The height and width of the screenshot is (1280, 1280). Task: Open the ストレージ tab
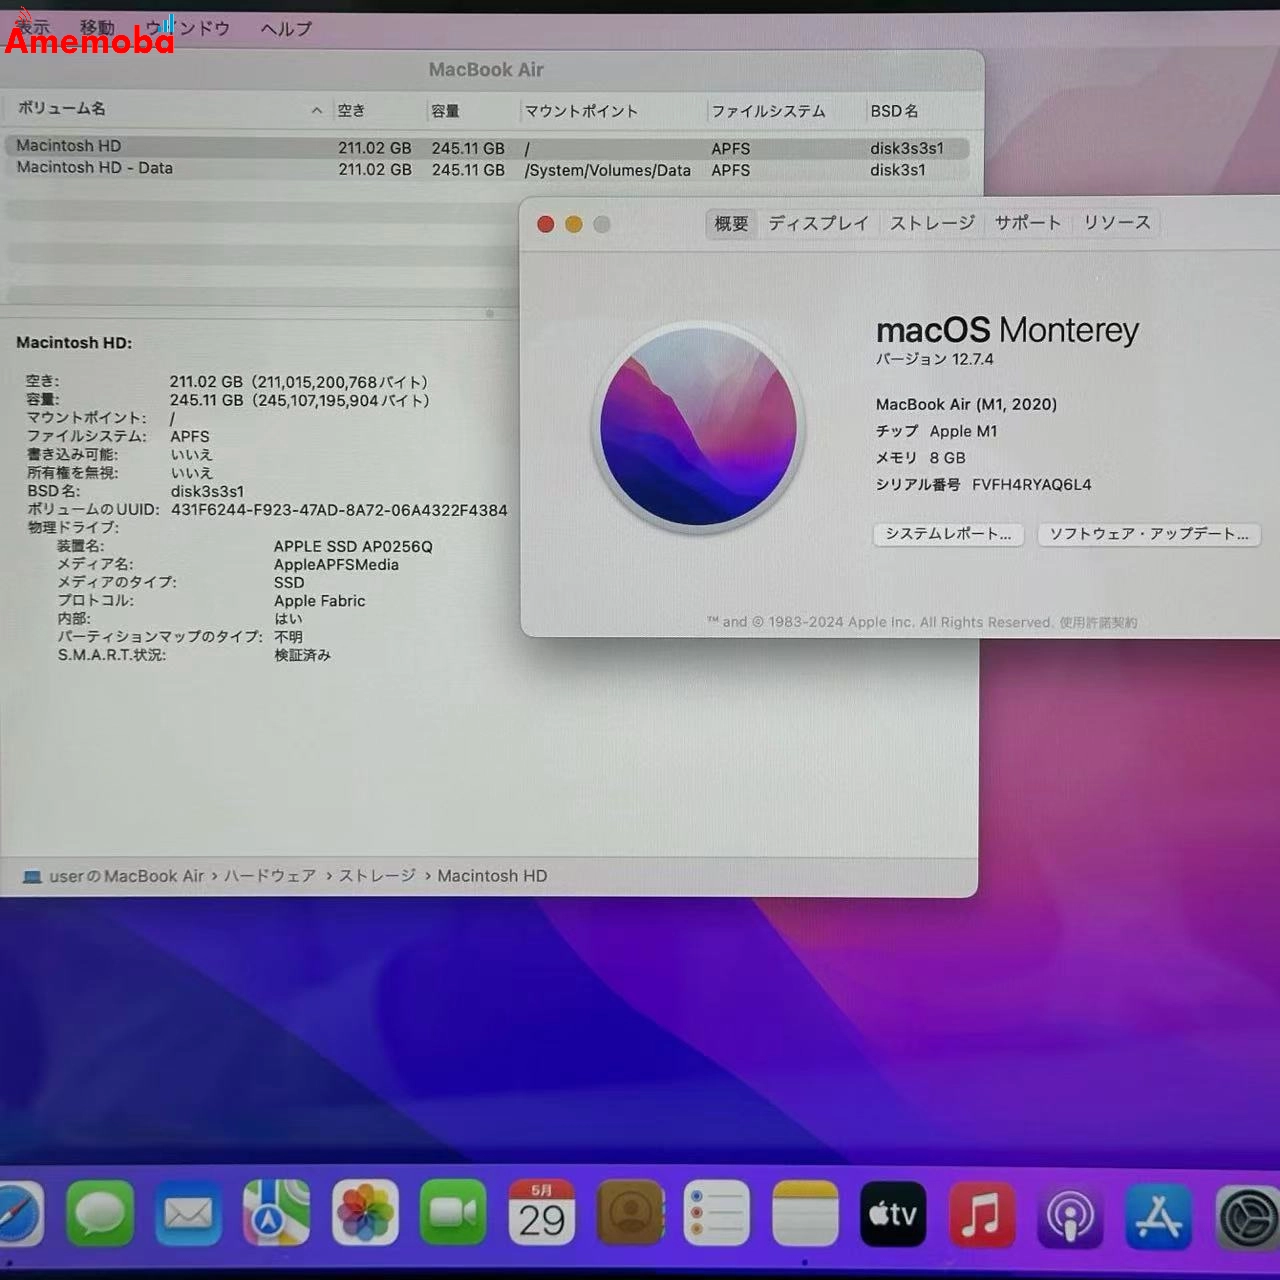click(930, 223)
